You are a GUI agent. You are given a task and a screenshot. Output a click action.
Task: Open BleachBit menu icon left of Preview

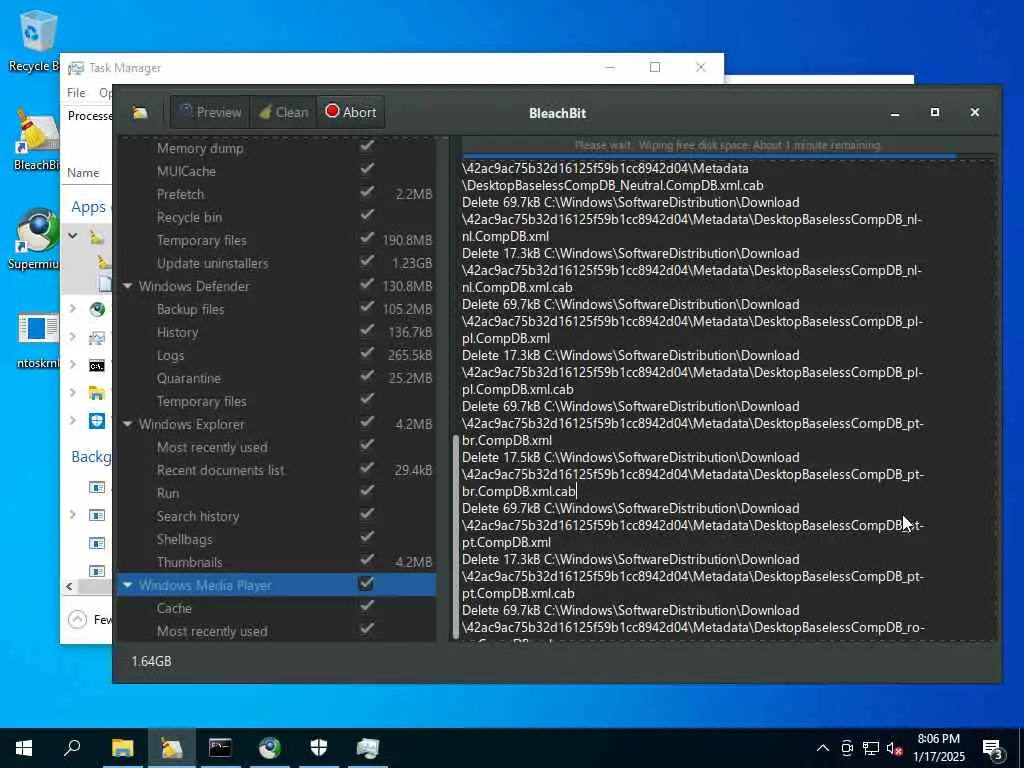tap(140, 113)
